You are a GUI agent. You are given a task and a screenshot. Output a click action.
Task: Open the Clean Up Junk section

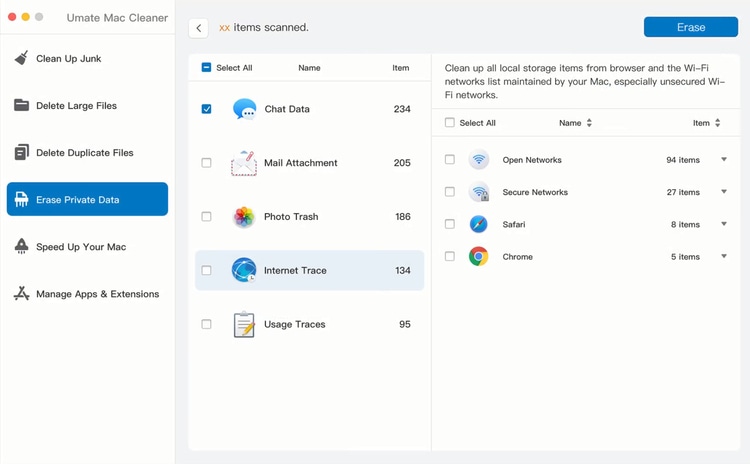pyautogui.click(x=68, y=59)
